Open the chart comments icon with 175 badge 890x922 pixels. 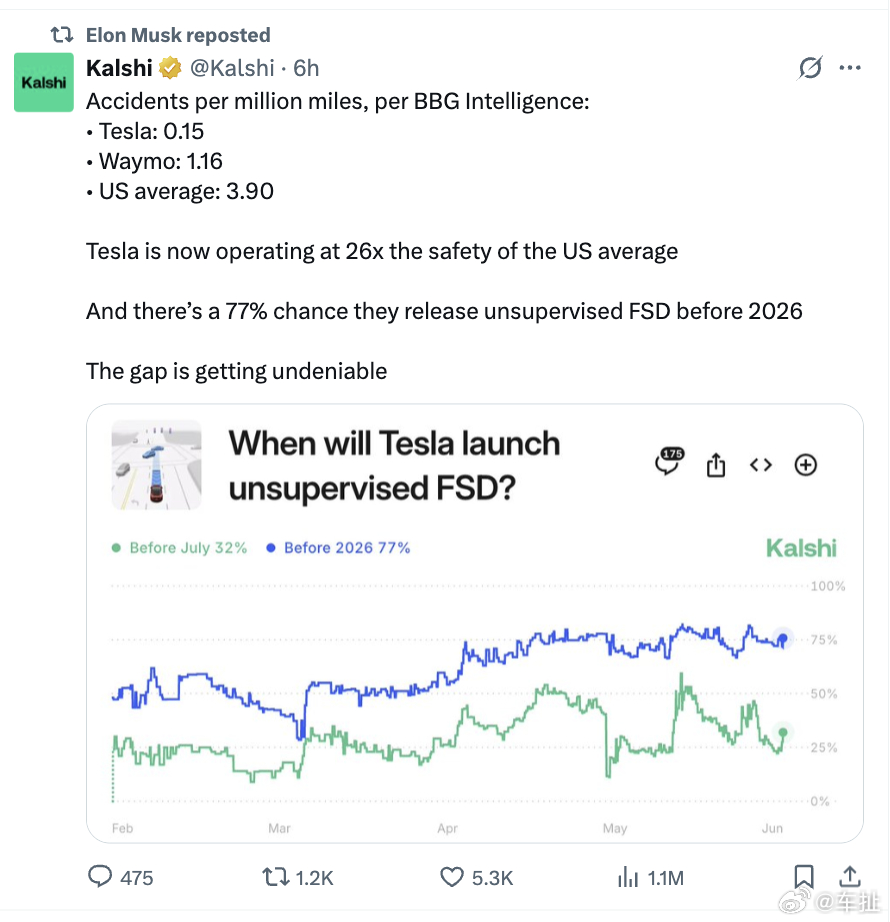pyautogui.click(x=669, y=461)
